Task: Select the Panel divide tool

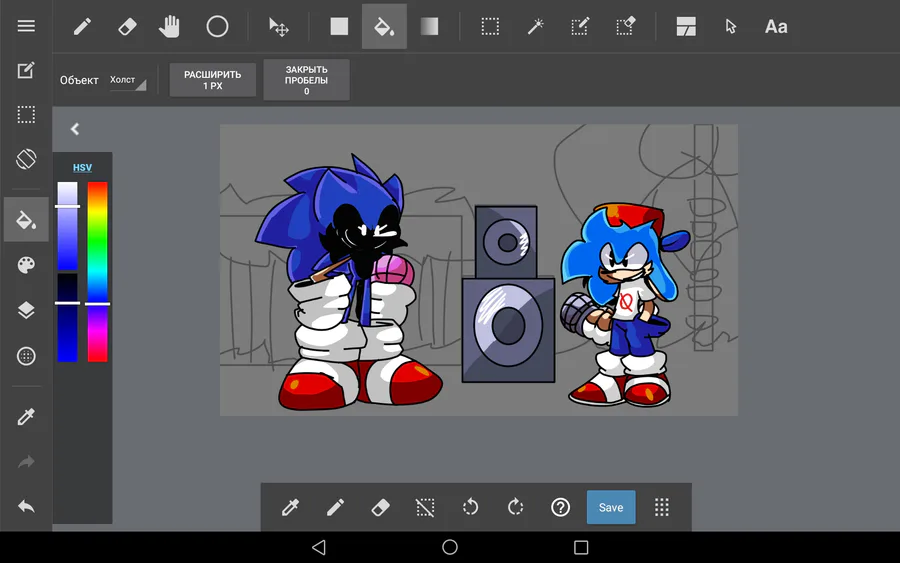Action: click(x=686, y=26)
